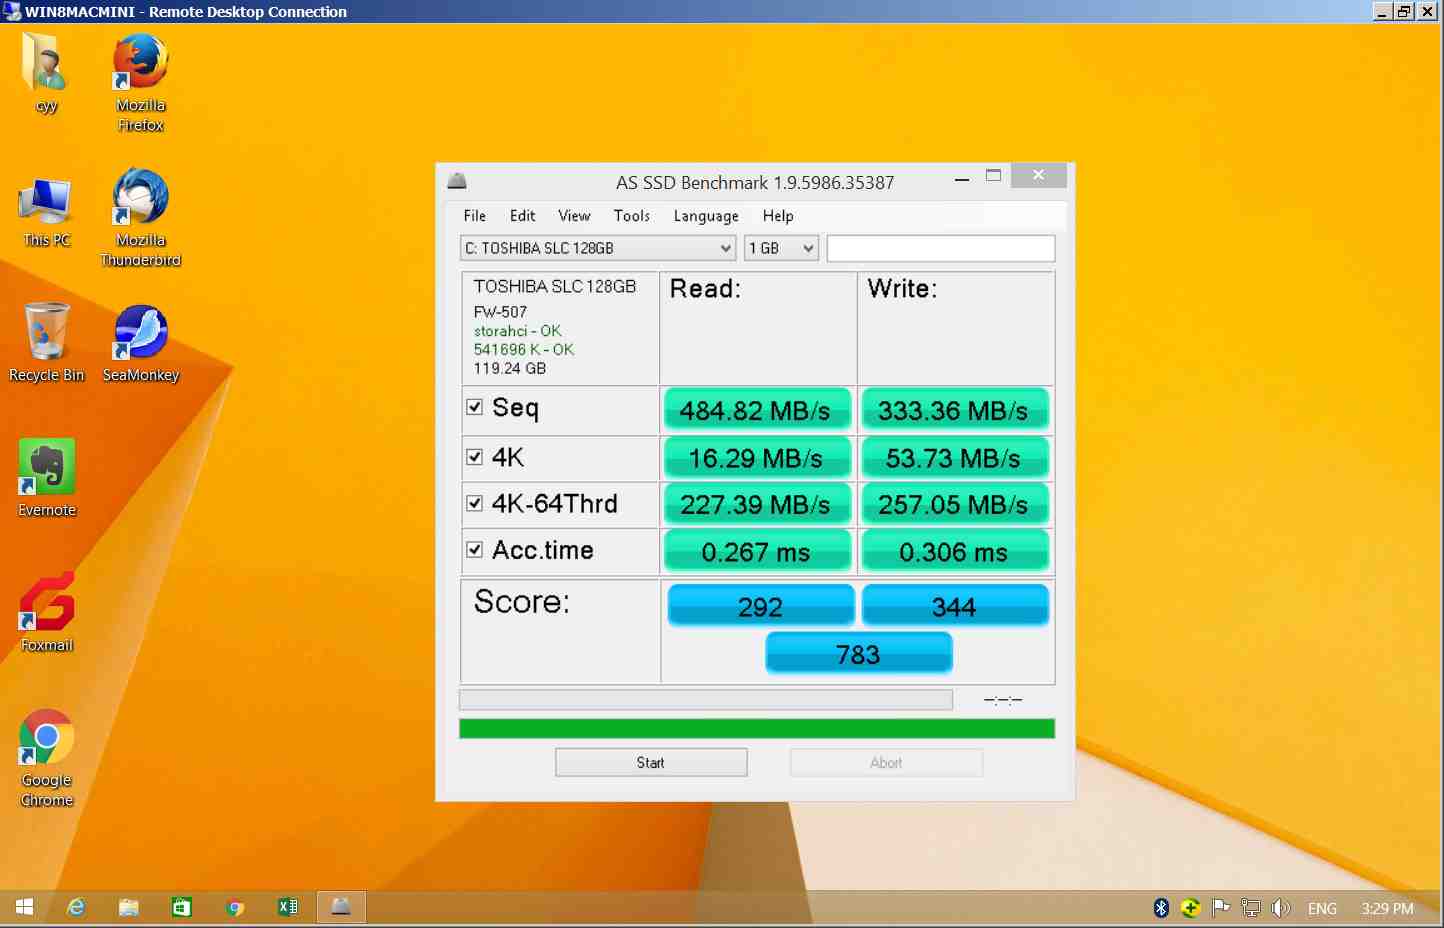Click the AS SSD Benchmark taskbar button

(x=341, y=907)
